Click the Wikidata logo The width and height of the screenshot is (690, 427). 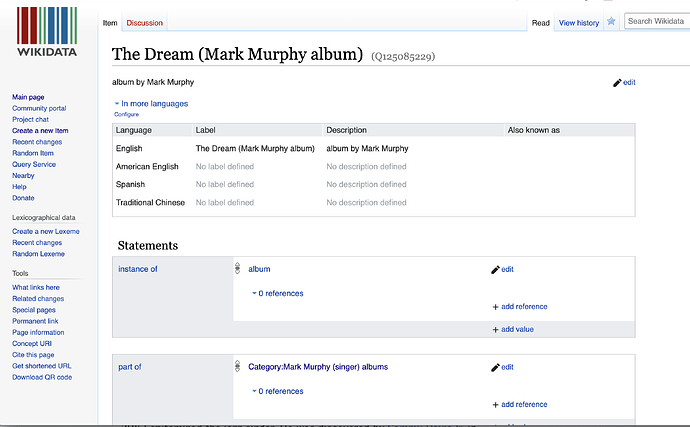[x=47, y=32]
